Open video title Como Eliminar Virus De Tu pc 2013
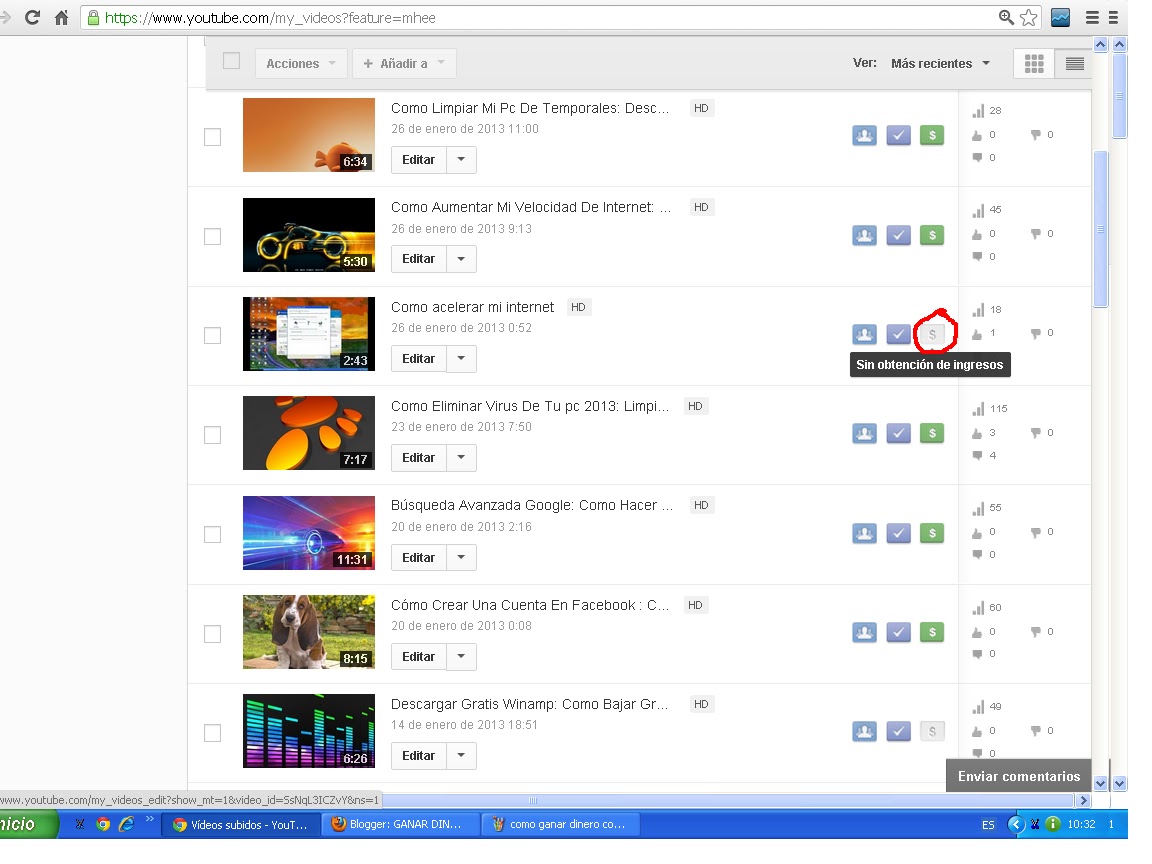Viewport: 1152px width, 864px height. (x=530, y=406)
